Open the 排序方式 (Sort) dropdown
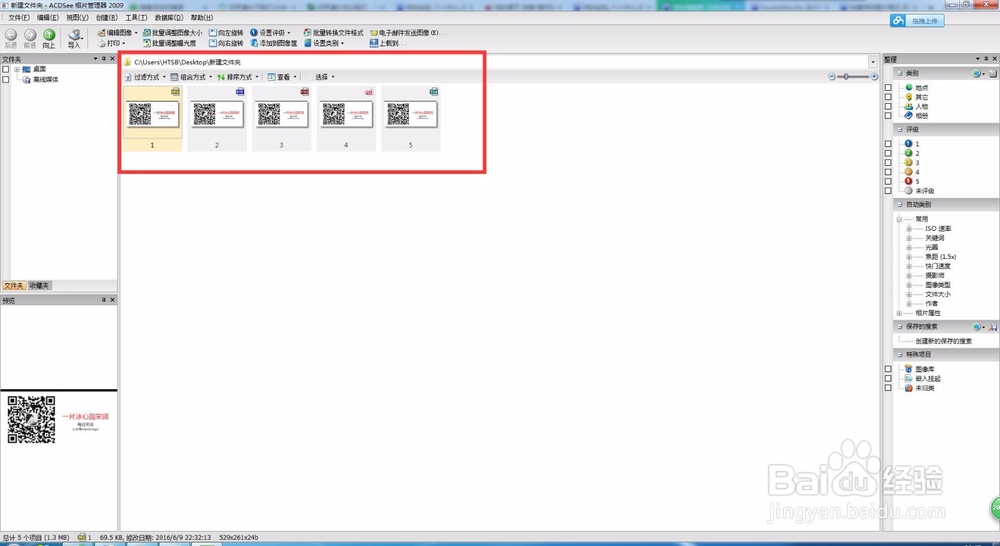This screenshot has width=1000, height=546. (x=238, y=77)
